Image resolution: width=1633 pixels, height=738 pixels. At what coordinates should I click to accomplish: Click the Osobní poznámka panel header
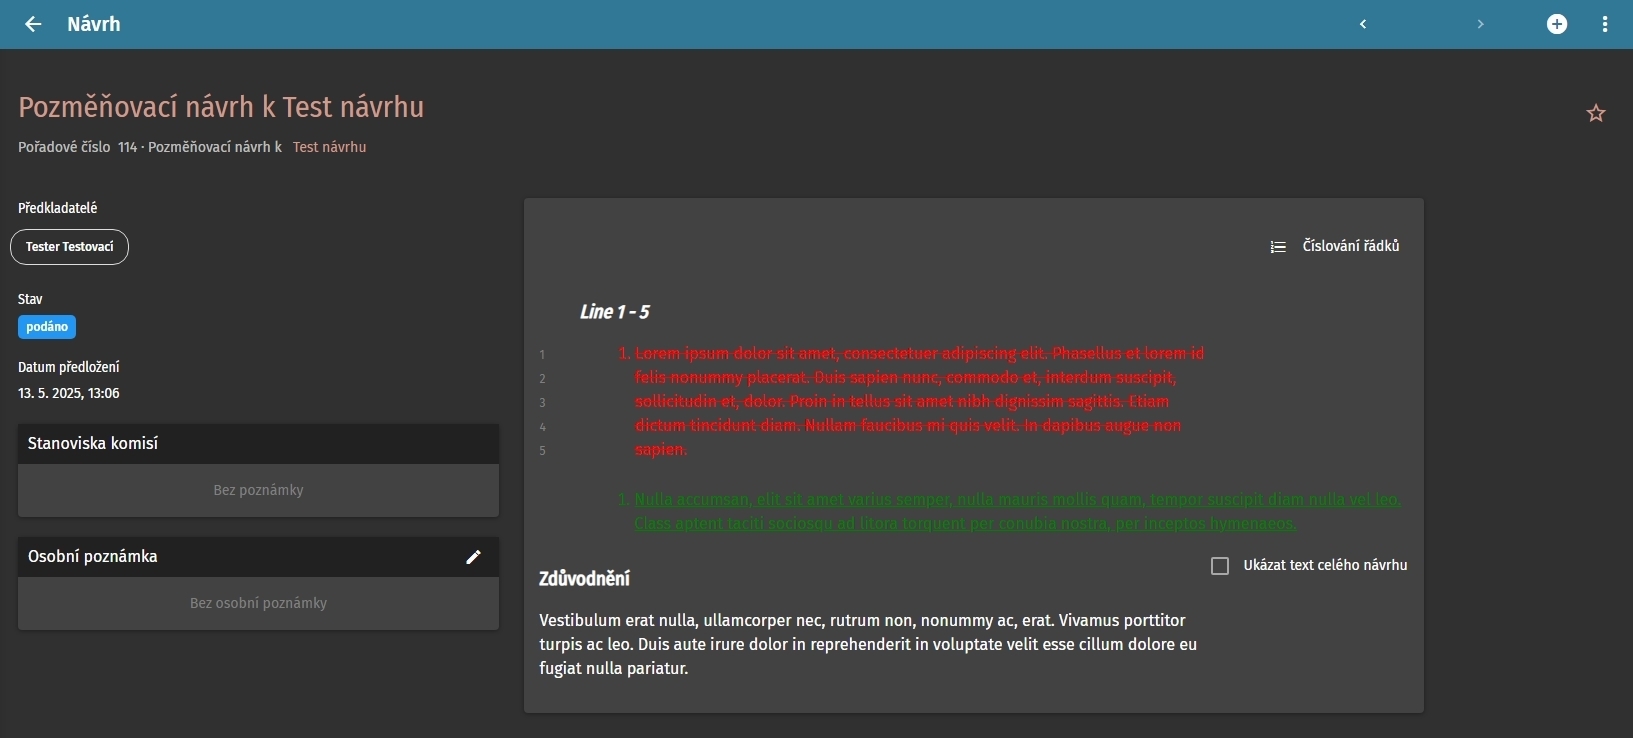(x=258, y=557)
